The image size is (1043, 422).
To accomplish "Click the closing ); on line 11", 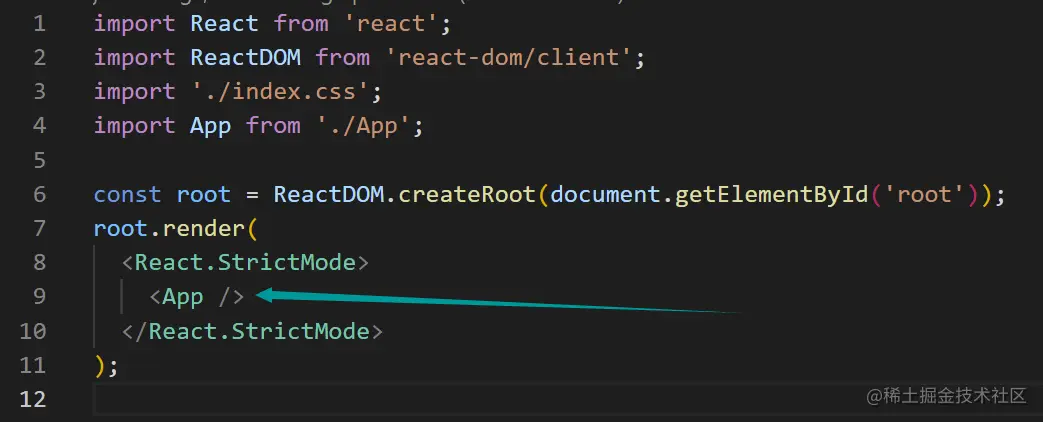I will [x=106, y=365].
